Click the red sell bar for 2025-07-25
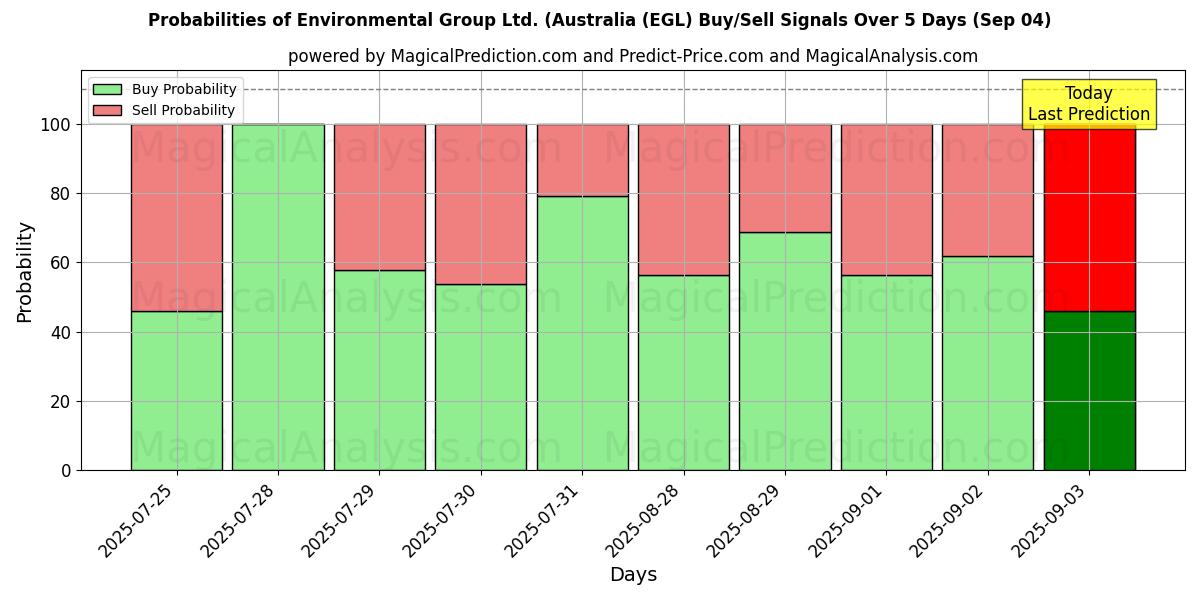 (177, 218)
